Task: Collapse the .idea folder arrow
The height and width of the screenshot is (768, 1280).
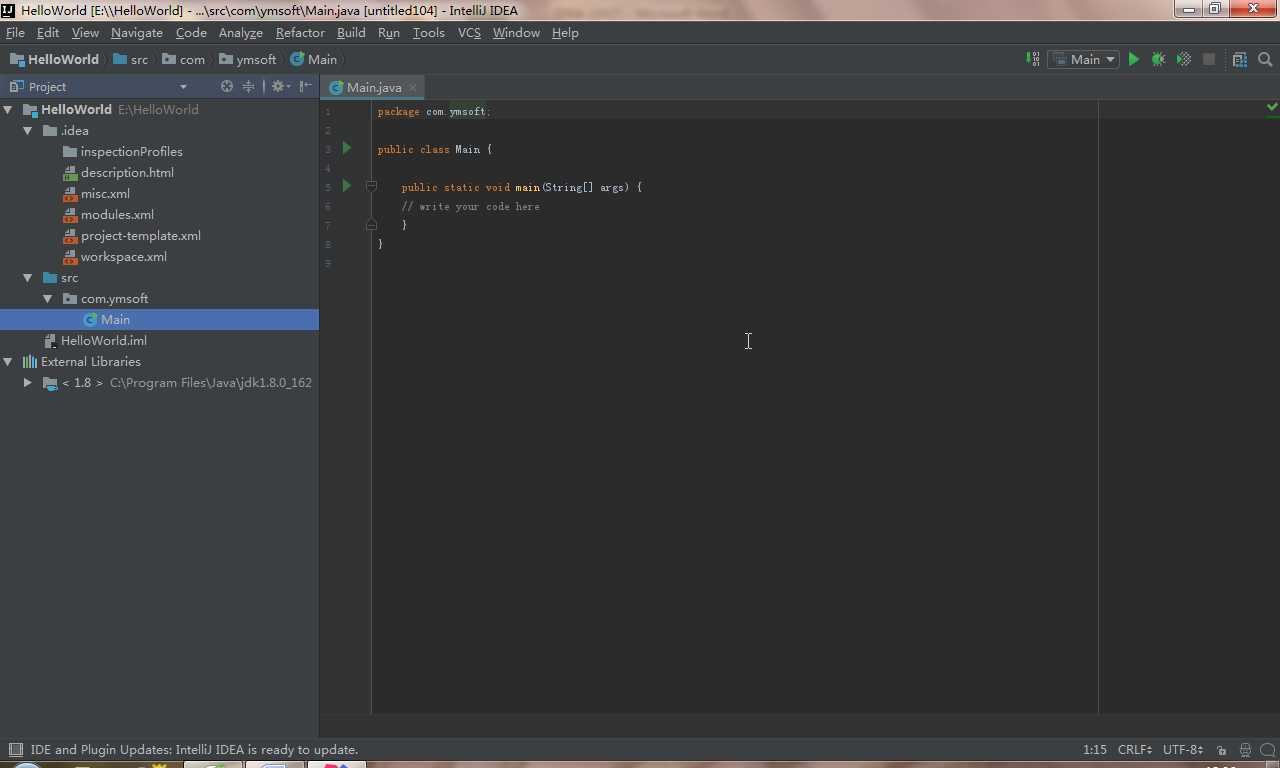Action: pos(28,130)
